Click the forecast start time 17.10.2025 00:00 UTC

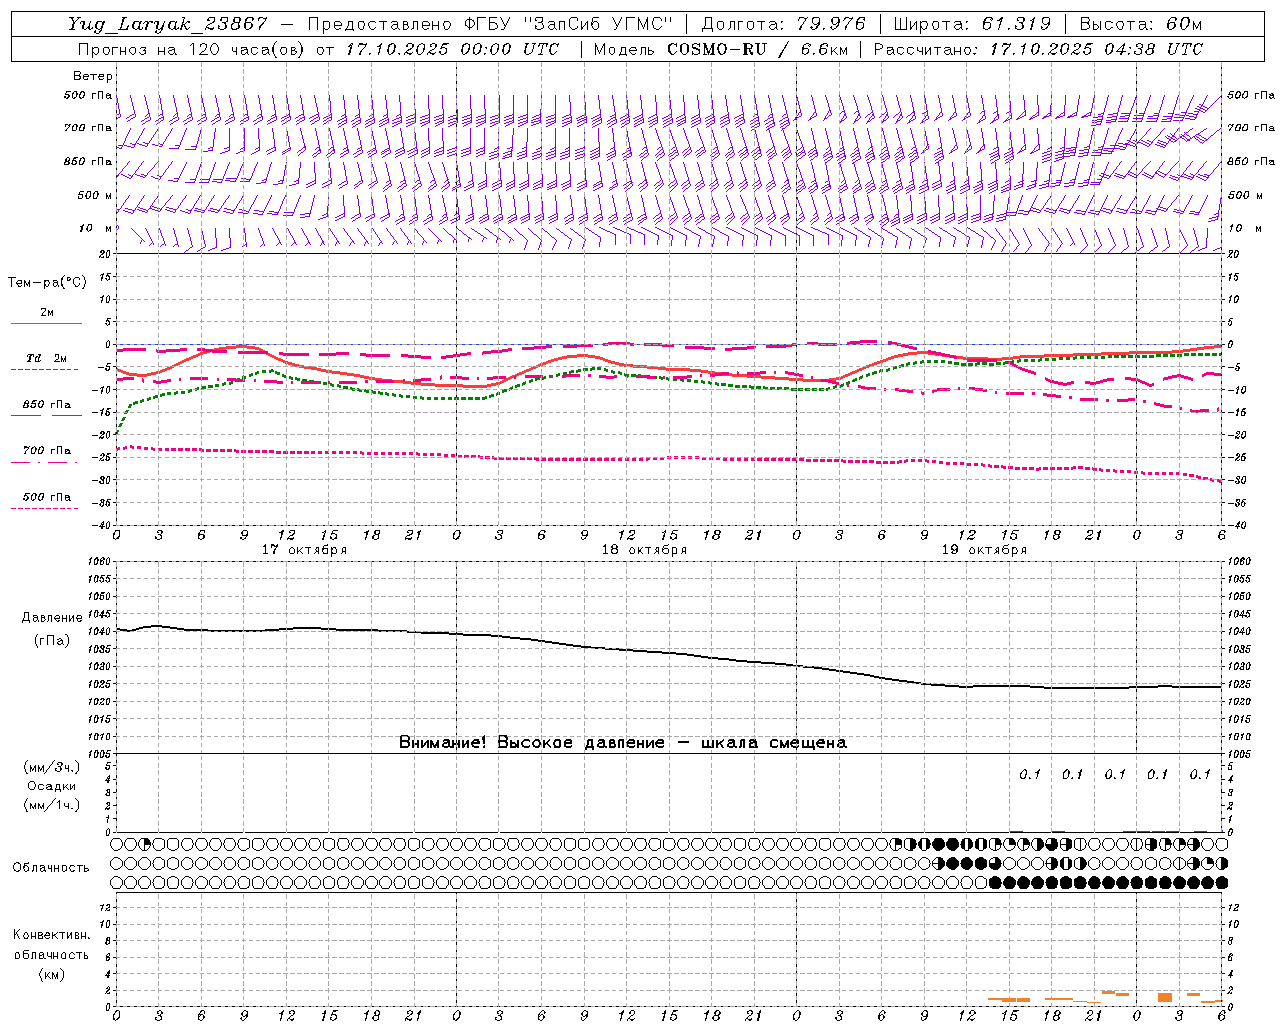click(x=451, y=49)
